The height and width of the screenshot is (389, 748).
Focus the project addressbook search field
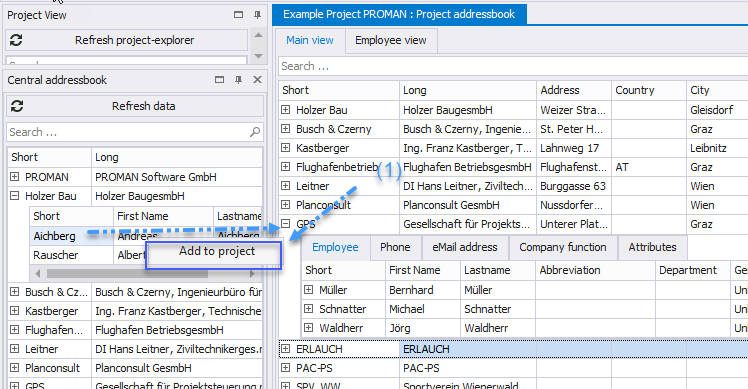tap(513, 66)
